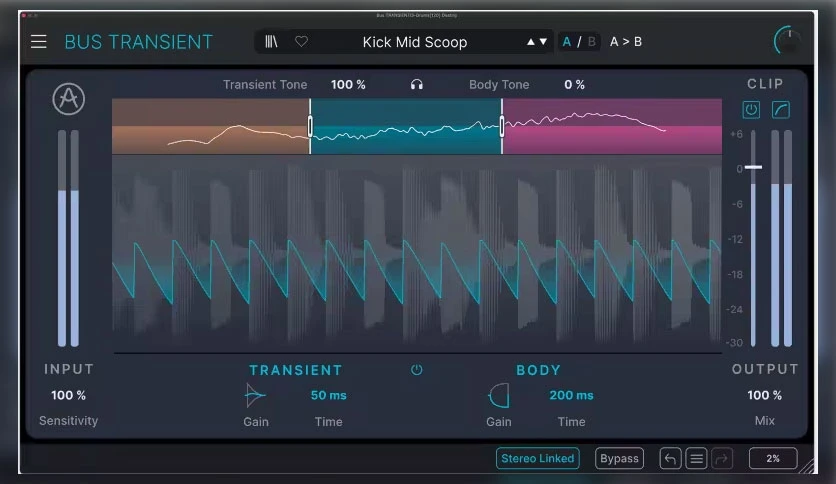Click the INPUT label
Viewport: 836px width, 484px height.
point(69,369)
